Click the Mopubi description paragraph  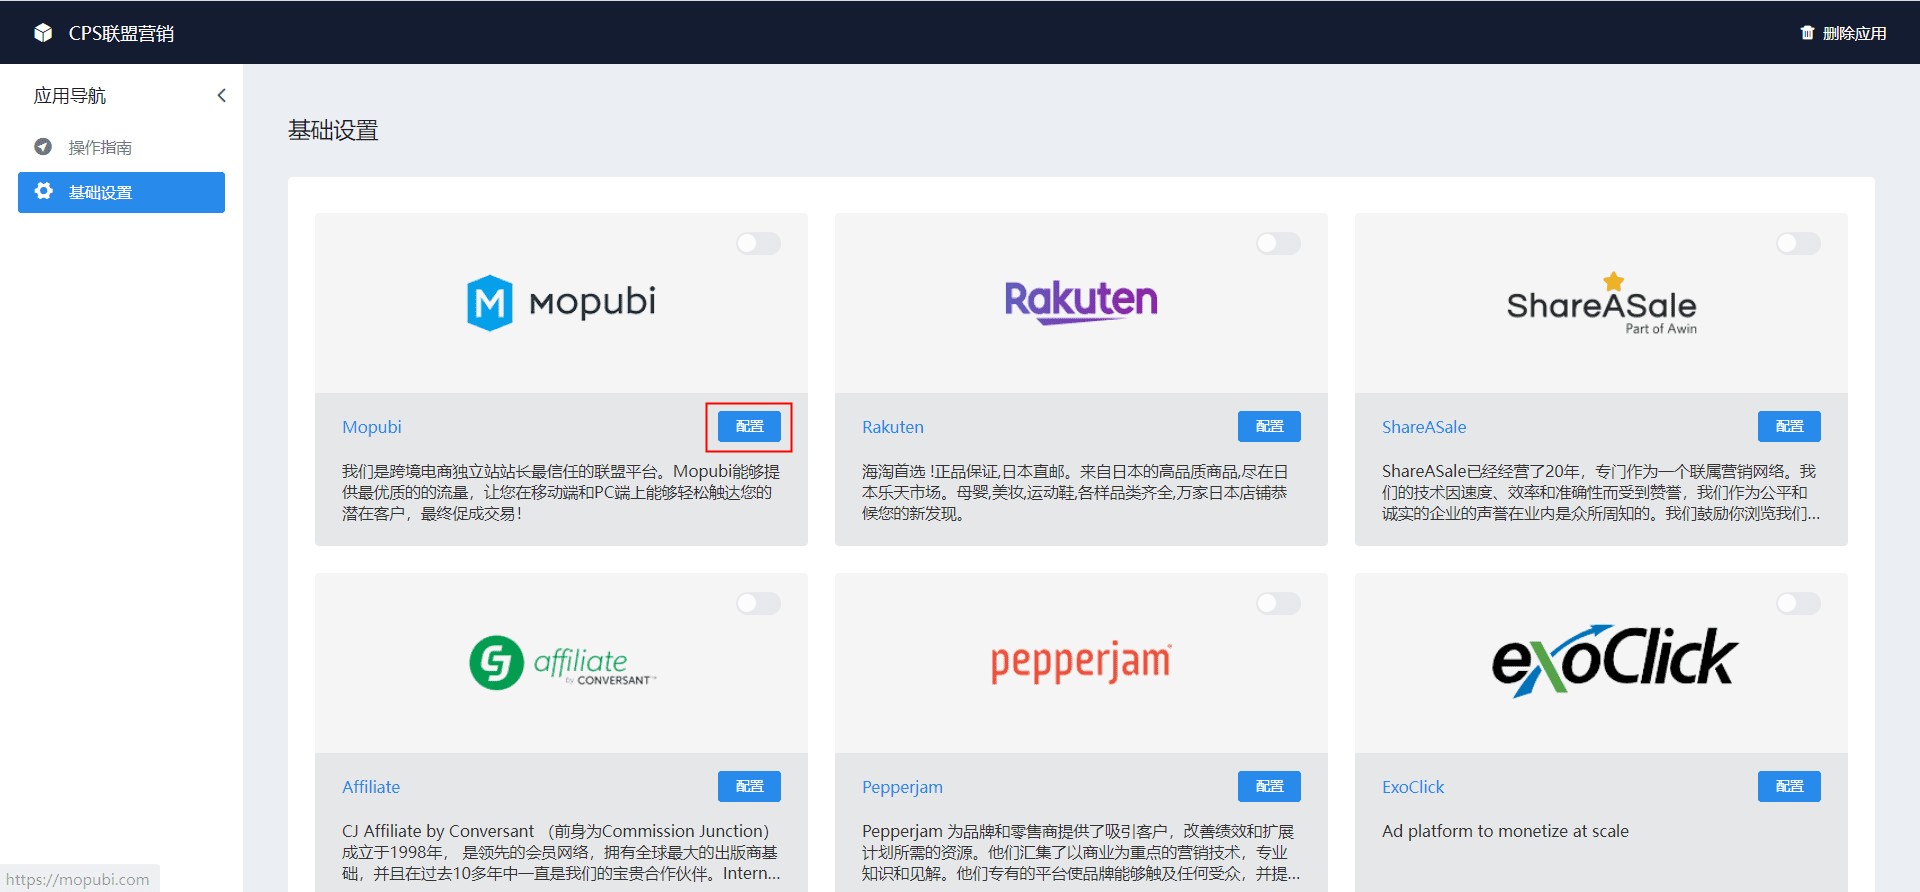click(x=561, y=492)
